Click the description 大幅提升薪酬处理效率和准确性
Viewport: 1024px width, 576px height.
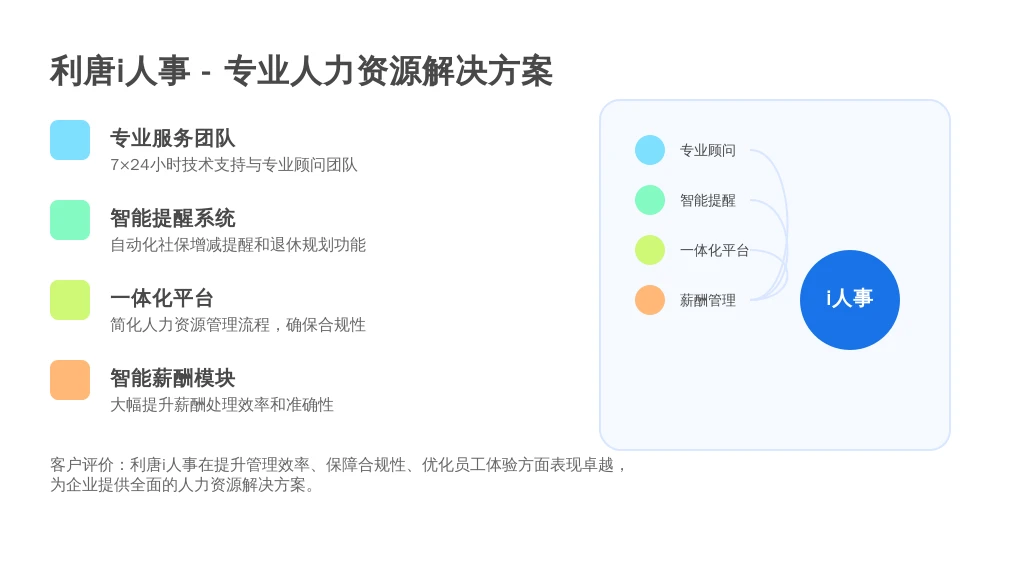(x=222, y=405)
